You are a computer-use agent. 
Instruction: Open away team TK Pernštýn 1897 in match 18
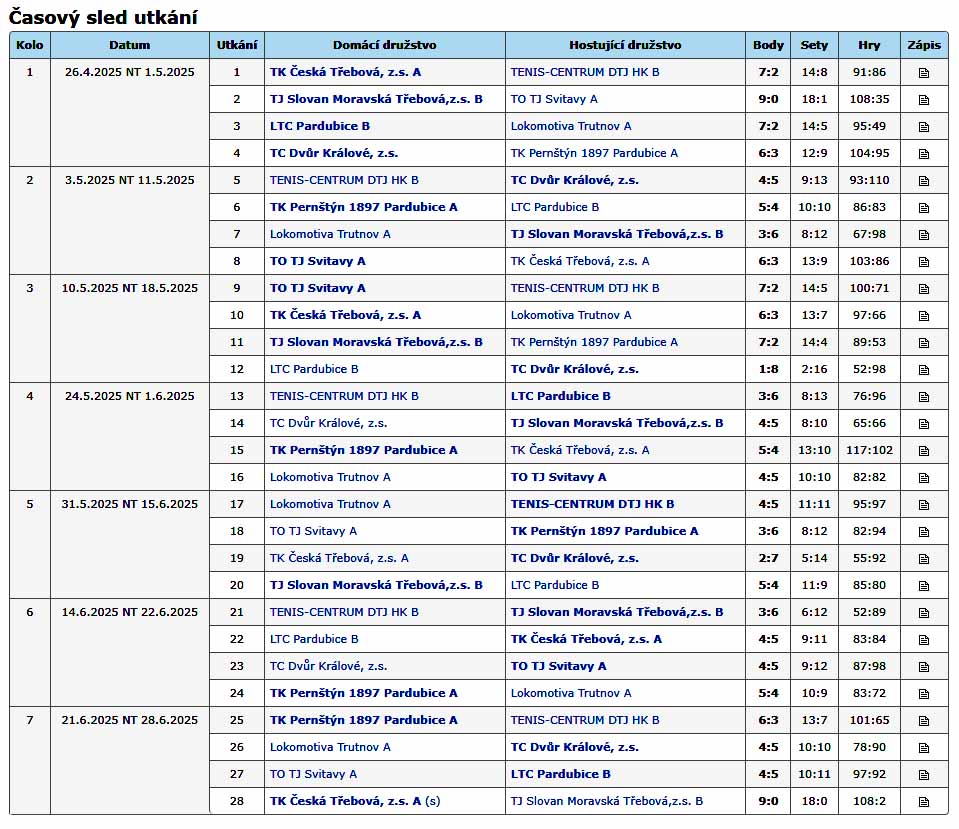(x=605, y=531)
